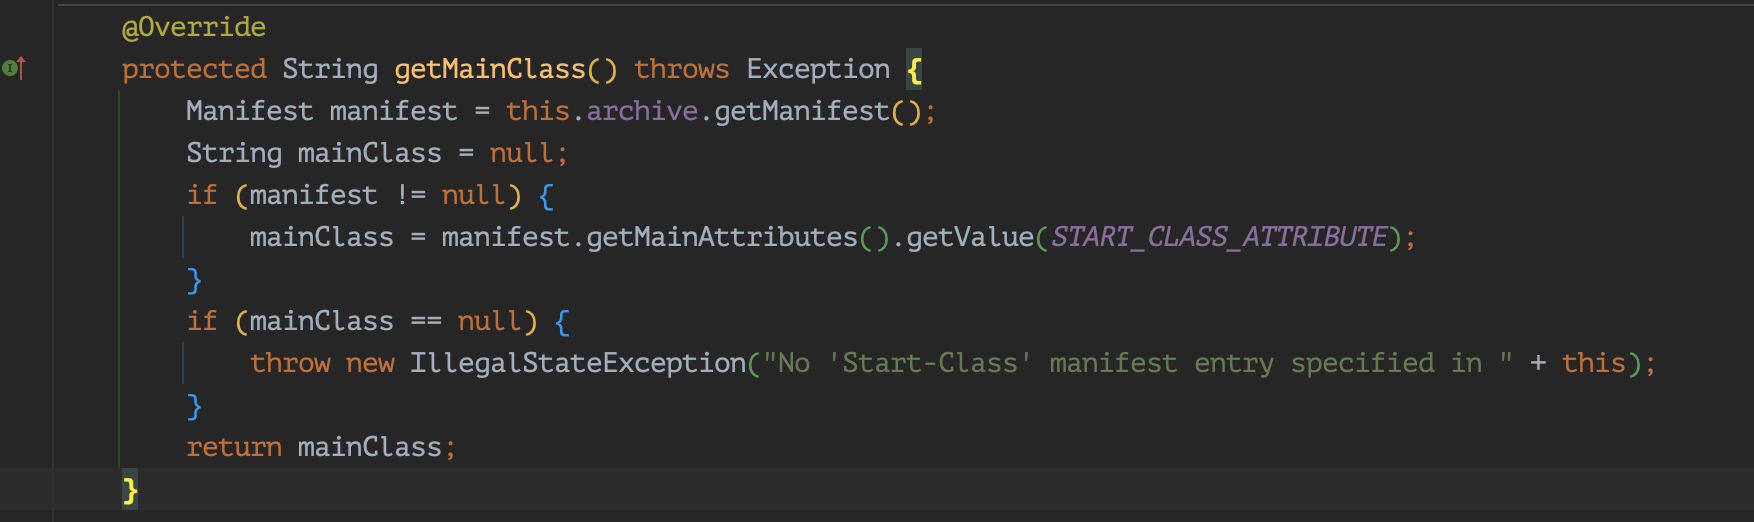Click the mainClass == null condition
Viewport: 1754px width, 522px height.
pyautogui.click(x=386, y=321)
